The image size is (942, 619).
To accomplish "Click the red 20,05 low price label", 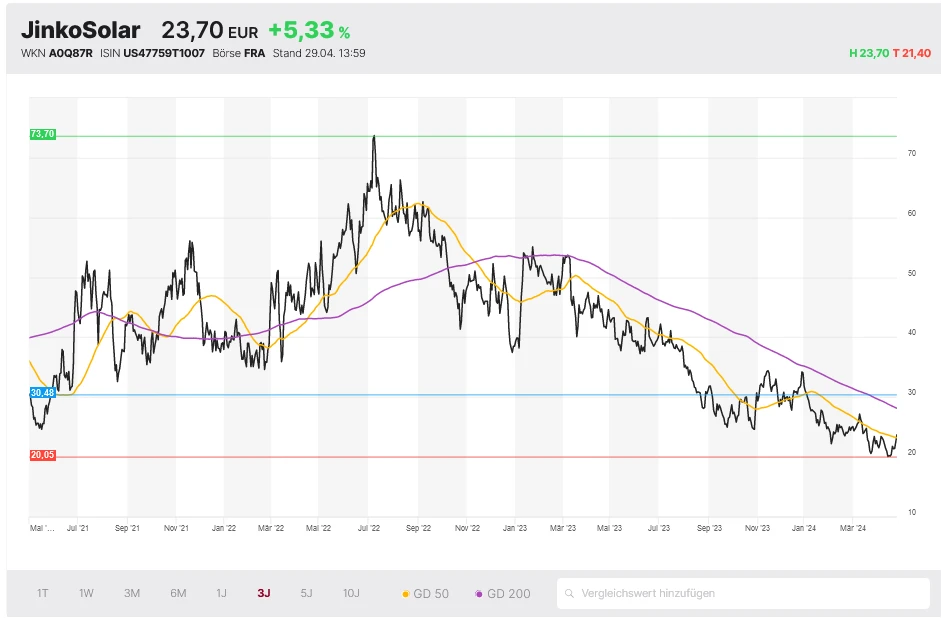I will point(43,454).
